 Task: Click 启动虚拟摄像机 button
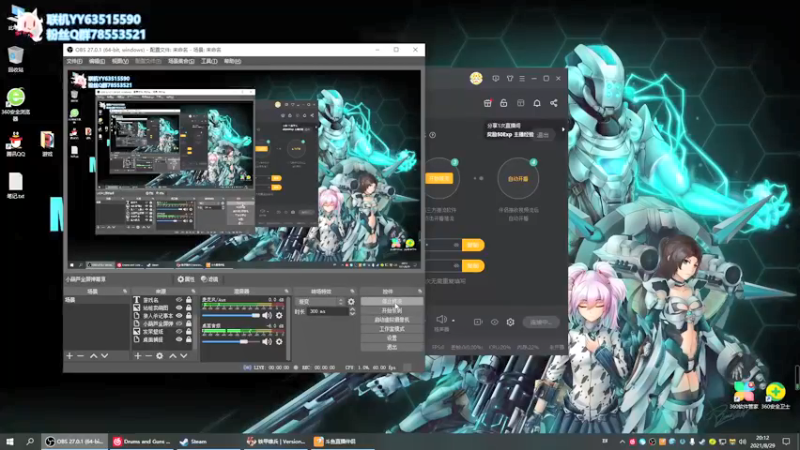coord(392,319)
